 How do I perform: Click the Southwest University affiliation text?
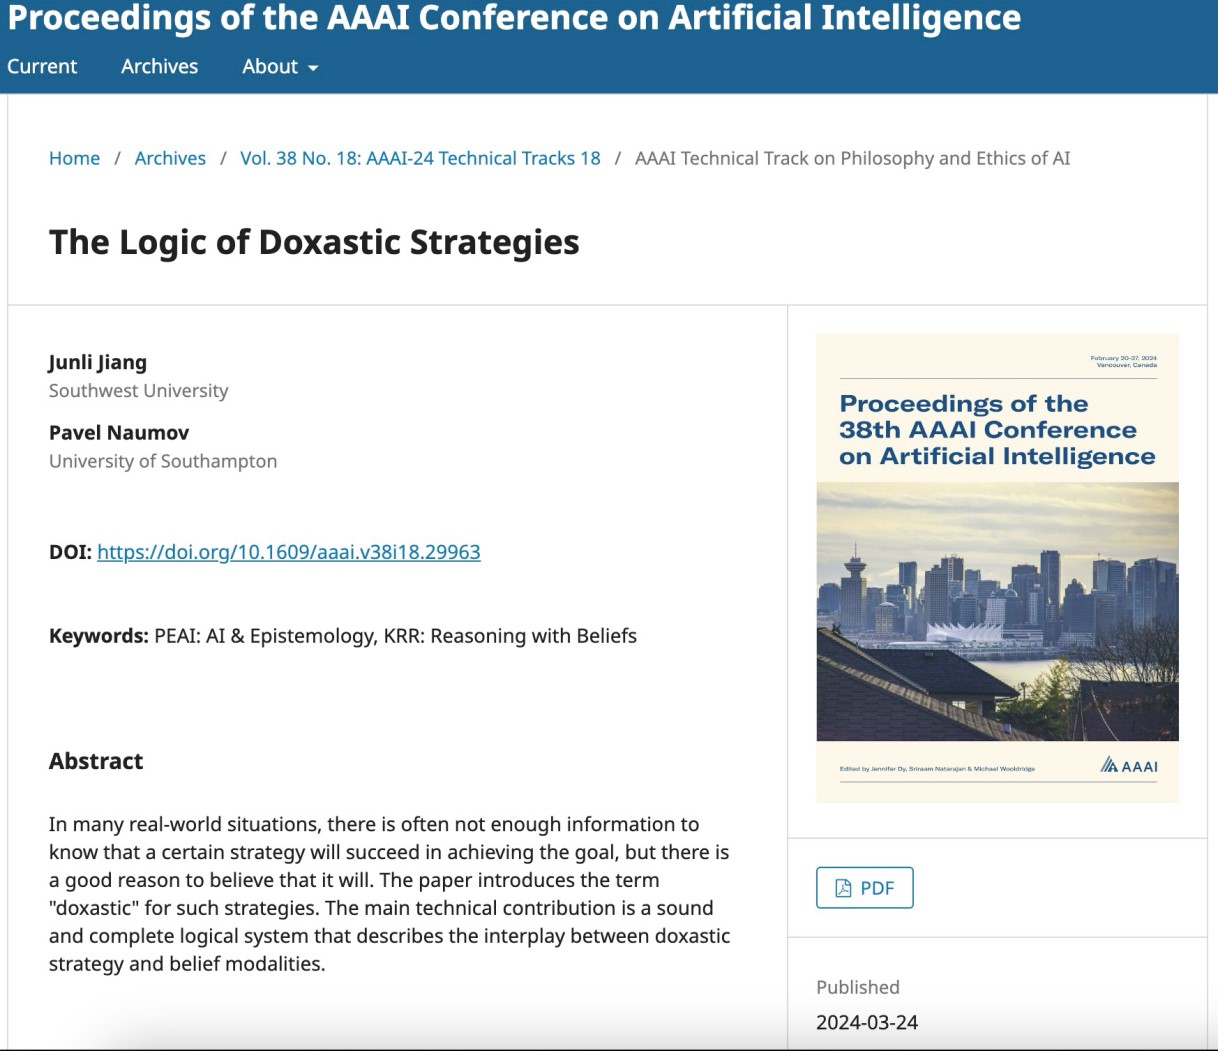(138, 391)
